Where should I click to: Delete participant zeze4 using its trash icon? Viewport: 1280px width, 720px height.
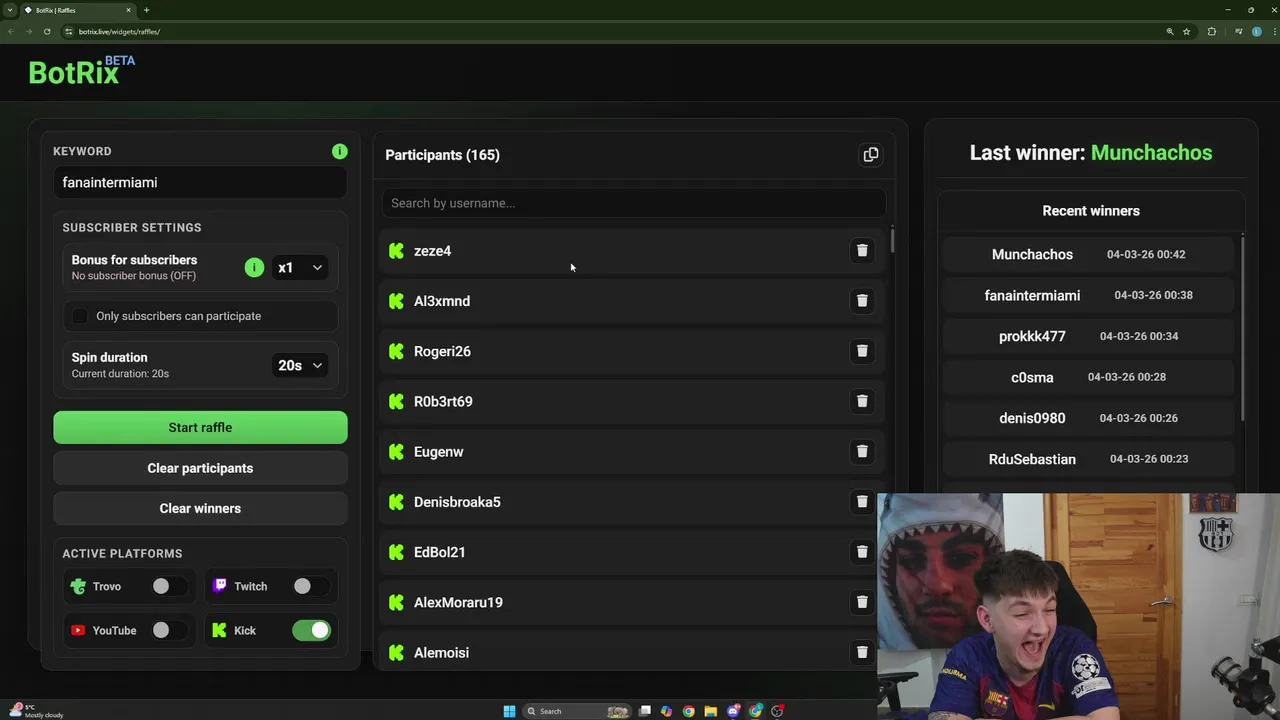[x=862, y=250]
